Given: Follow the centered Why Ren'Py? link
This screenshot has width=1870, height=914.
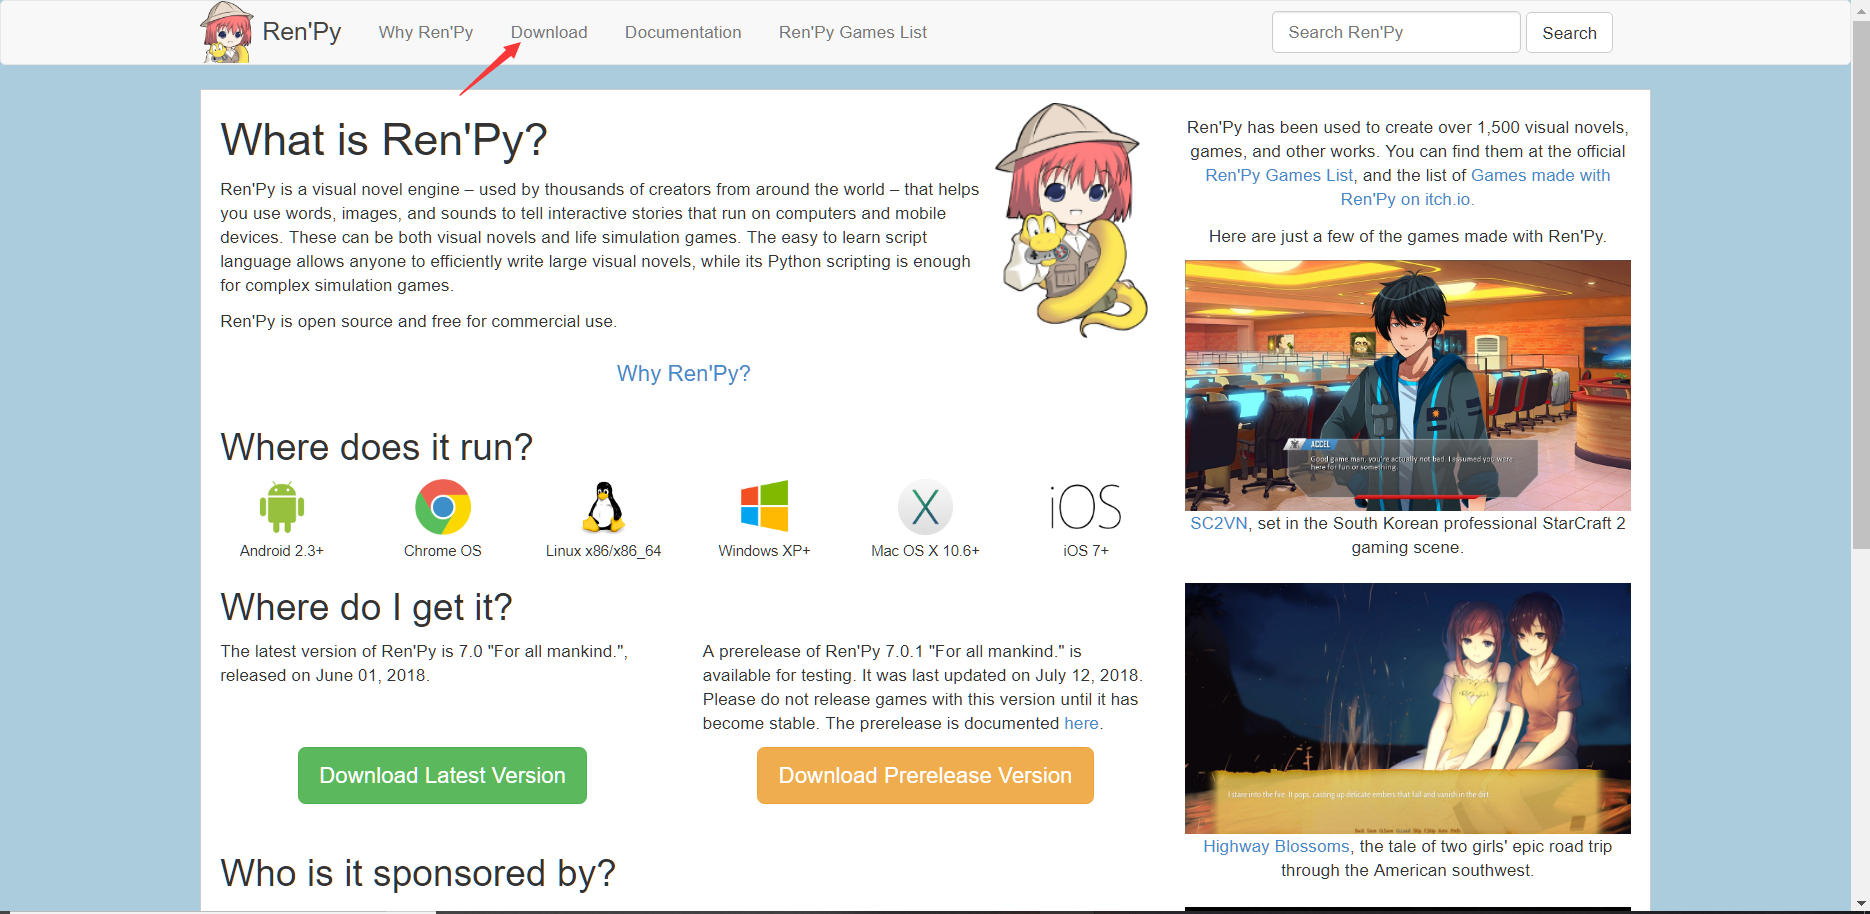Looking at the screenshot, I should (x=684, y=373).
